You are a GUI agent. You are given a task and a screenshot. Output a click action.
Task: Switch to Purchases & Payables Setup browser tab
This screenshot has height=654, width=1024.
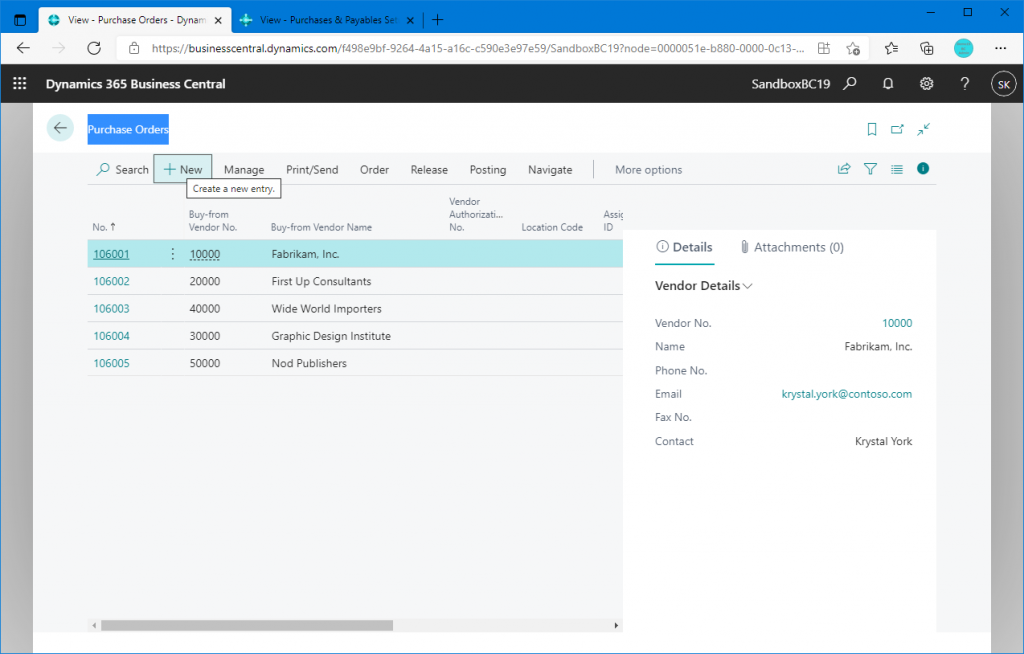[x=327, y=20]
